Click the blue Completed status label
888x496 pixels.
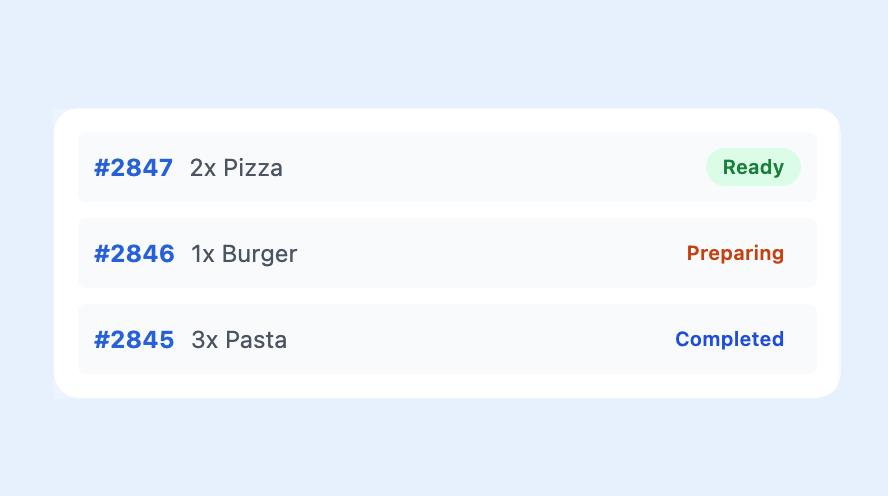click(729, 339)
